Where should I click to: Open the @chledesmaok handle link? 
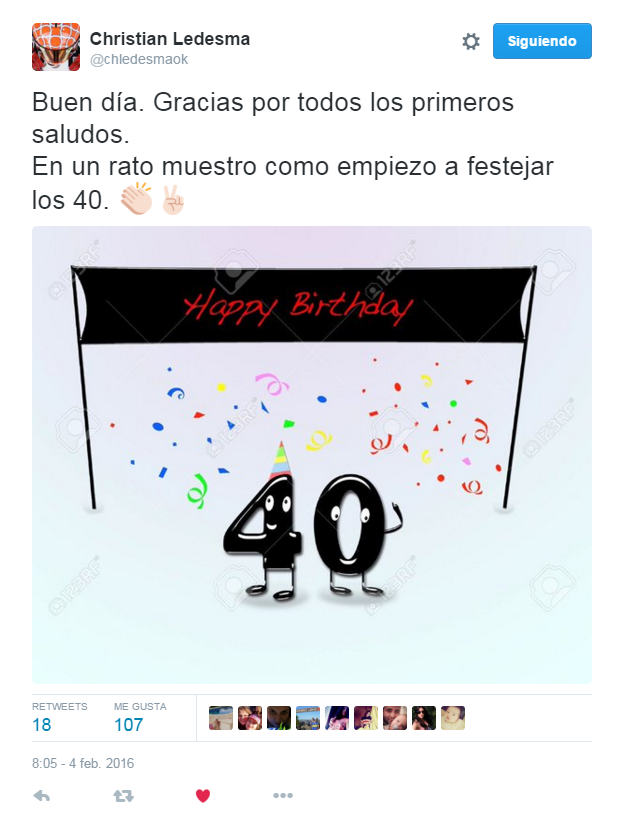[x=139, y=59]
